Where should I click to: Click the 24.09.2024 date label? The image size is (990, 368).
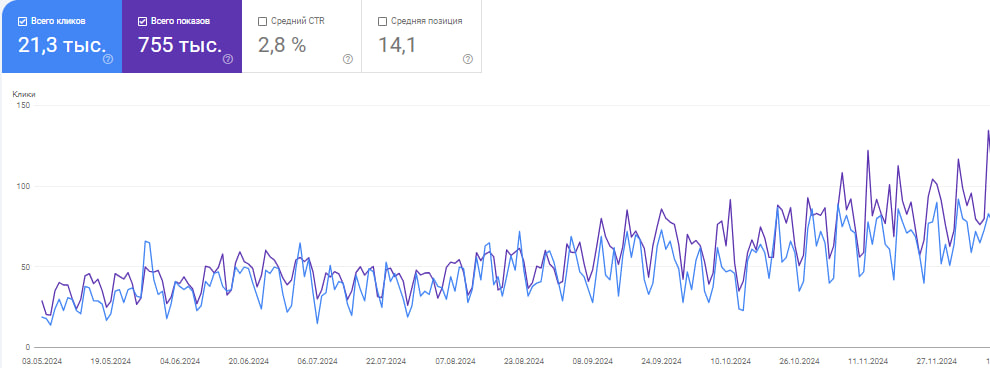point(661,362)
